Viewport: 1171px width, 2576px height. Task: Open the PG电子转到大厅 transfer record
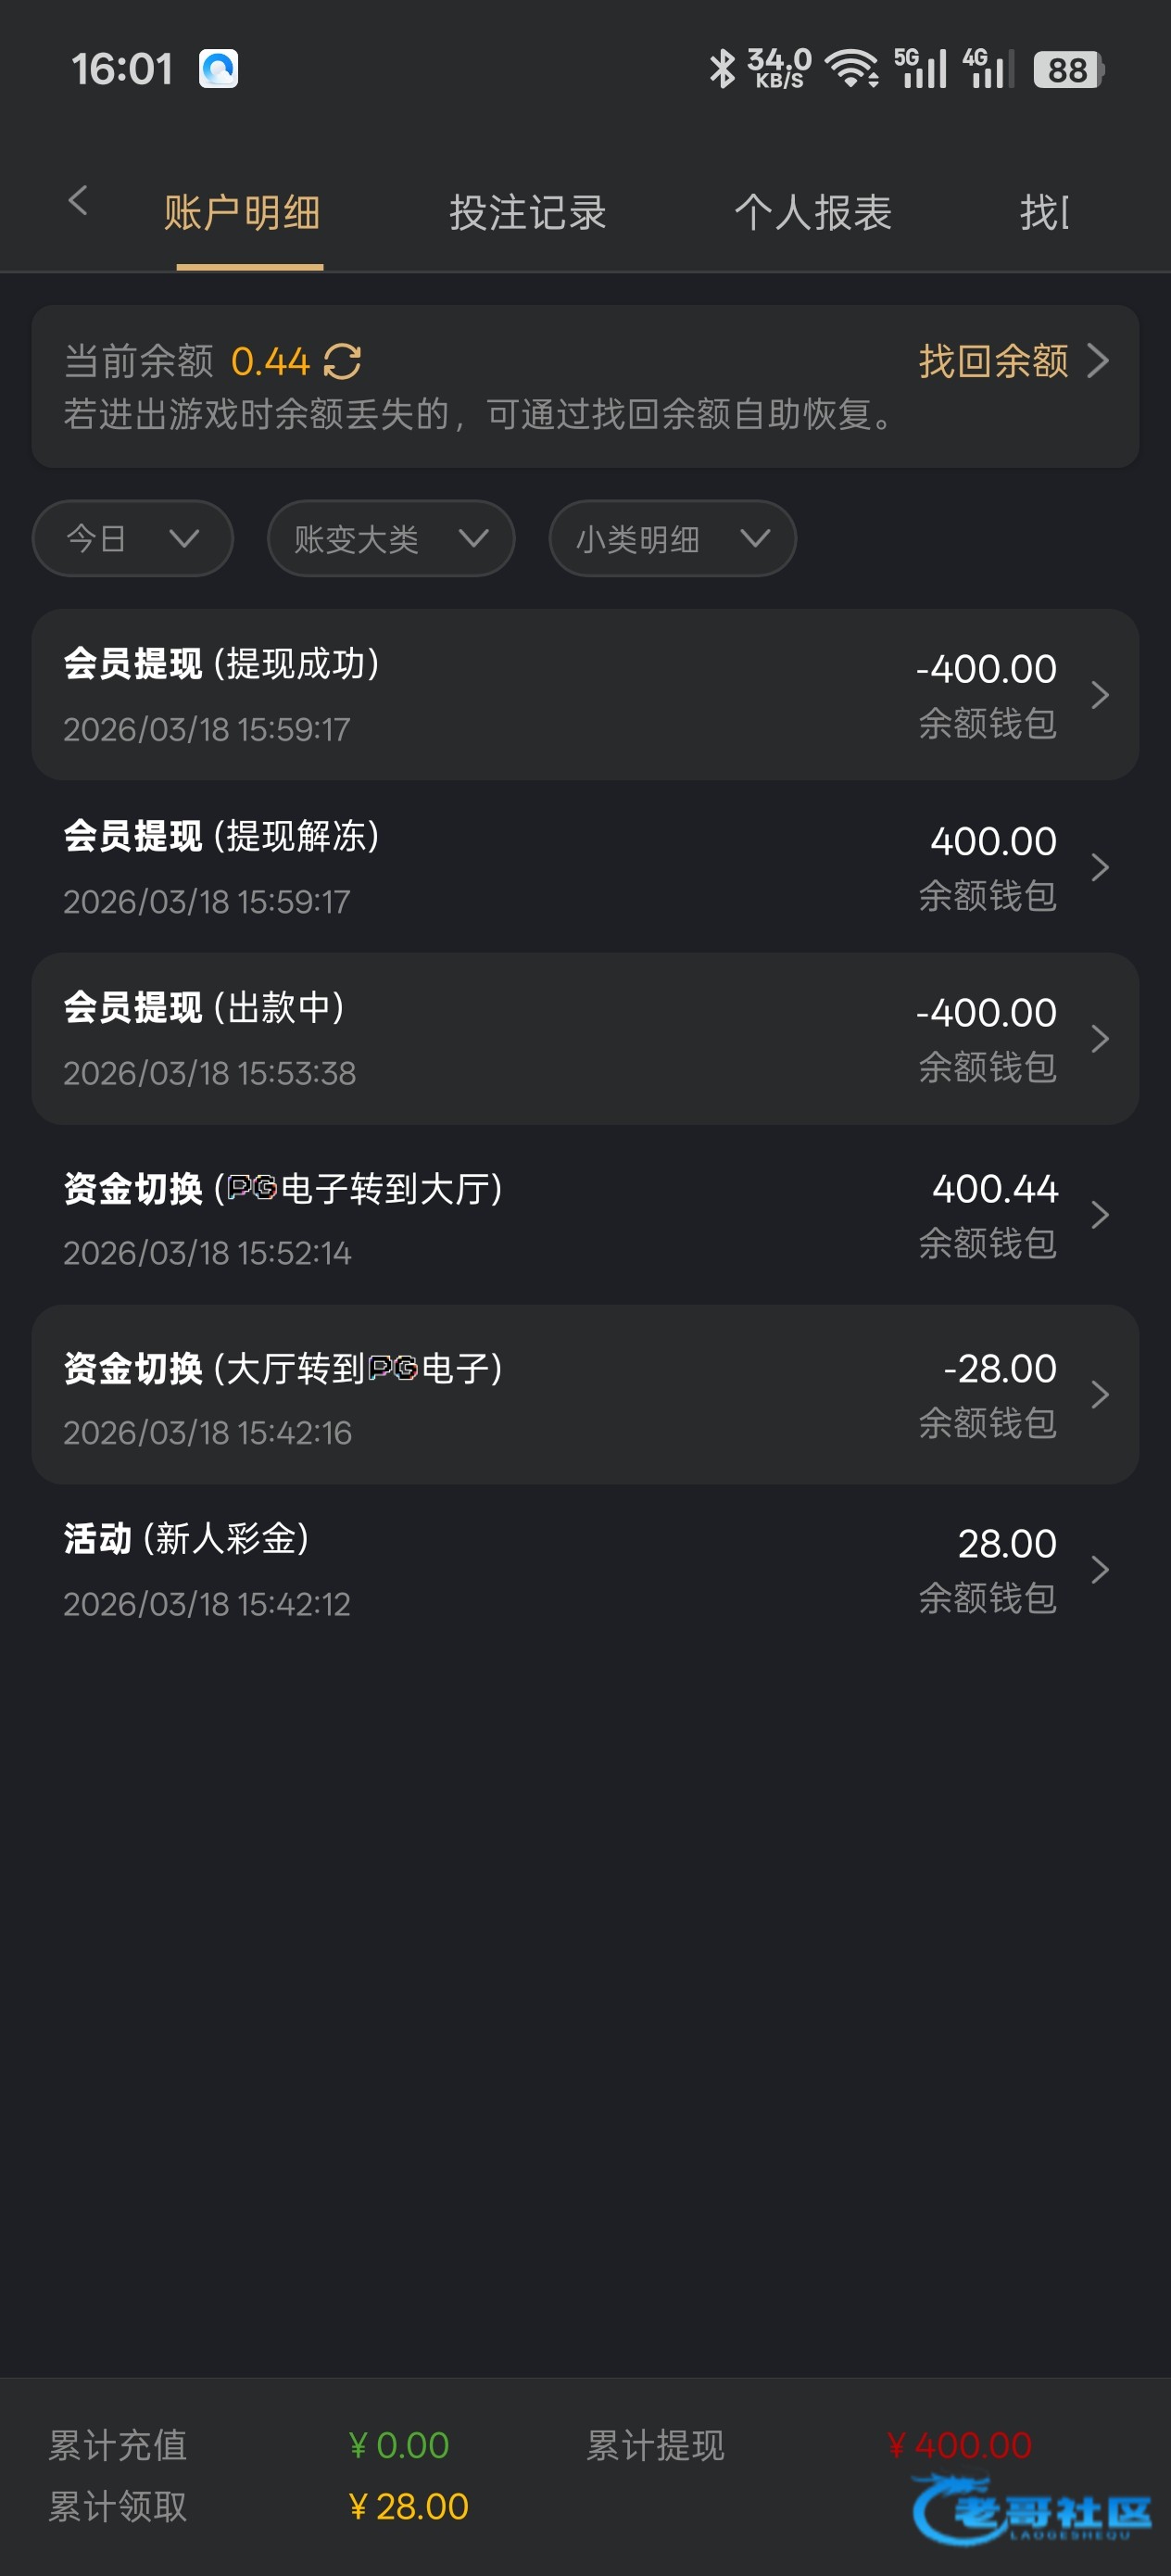(585, 1215)
